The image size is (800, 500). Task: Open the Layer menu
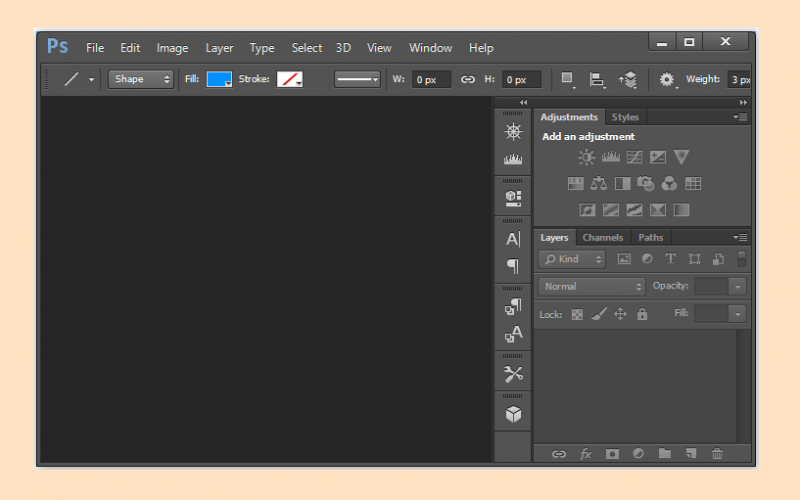click(219, 48)
